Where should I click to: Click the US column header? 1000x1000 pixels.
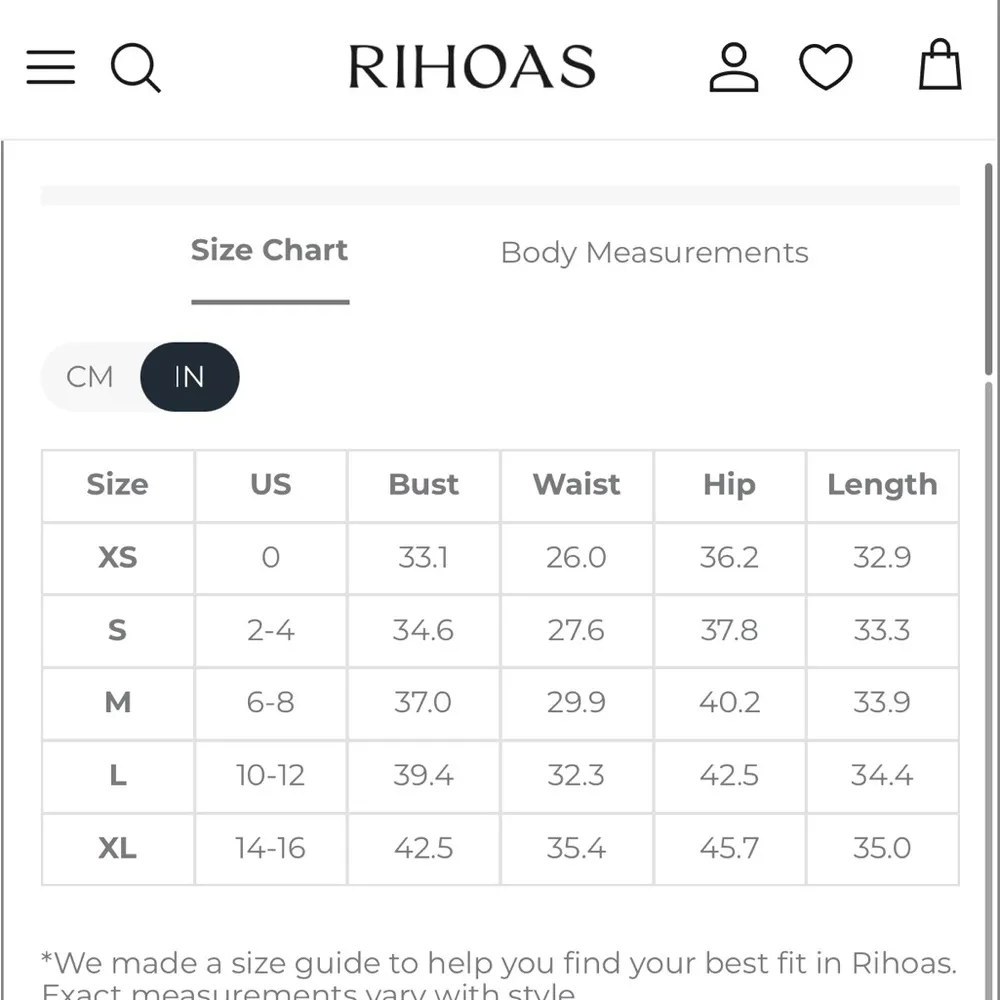270,485
